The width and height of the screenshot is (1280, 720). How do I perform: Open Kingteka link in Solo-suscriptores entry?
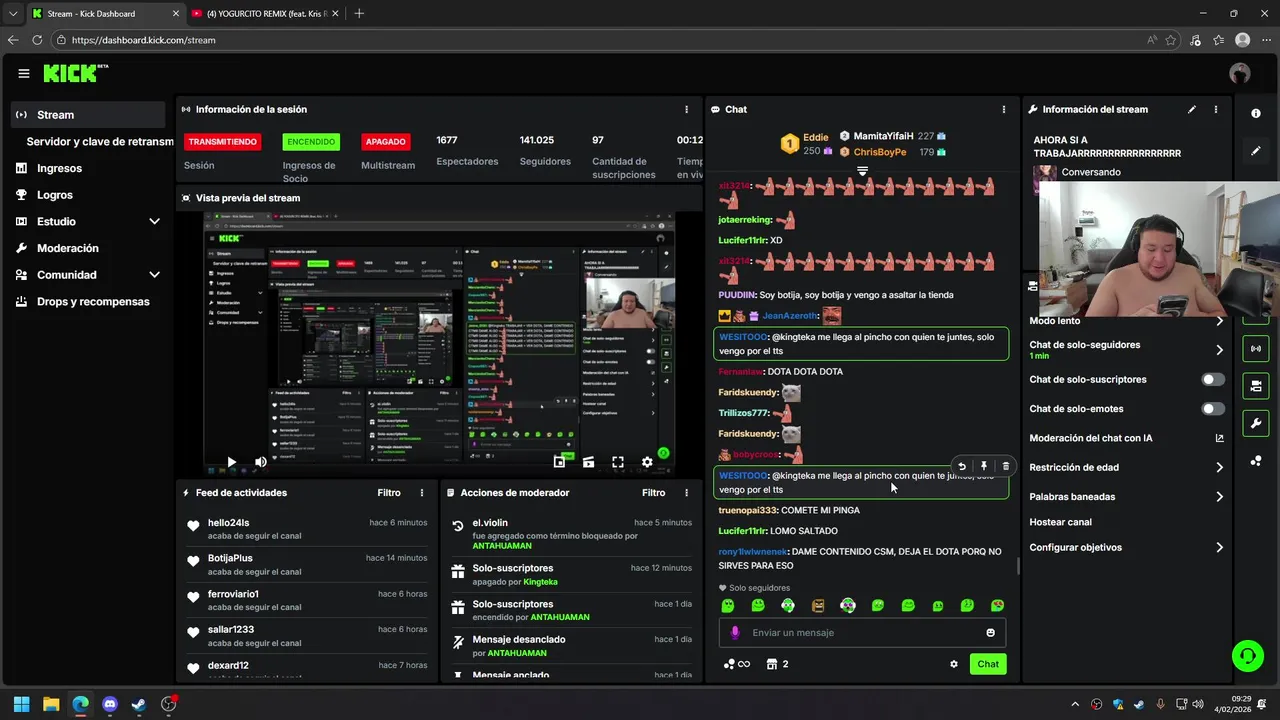pos(540,582)
